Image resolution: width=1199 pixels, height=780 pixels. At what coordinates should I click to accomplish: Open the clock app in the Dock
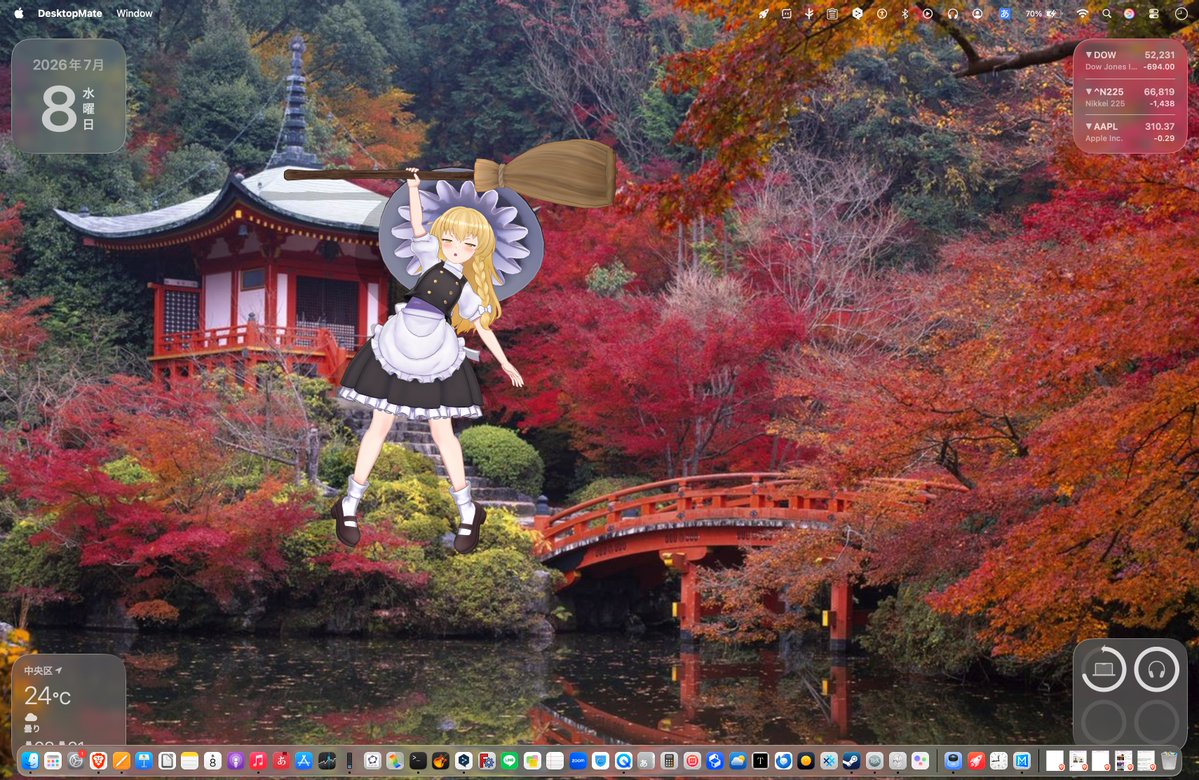(999, 761)
